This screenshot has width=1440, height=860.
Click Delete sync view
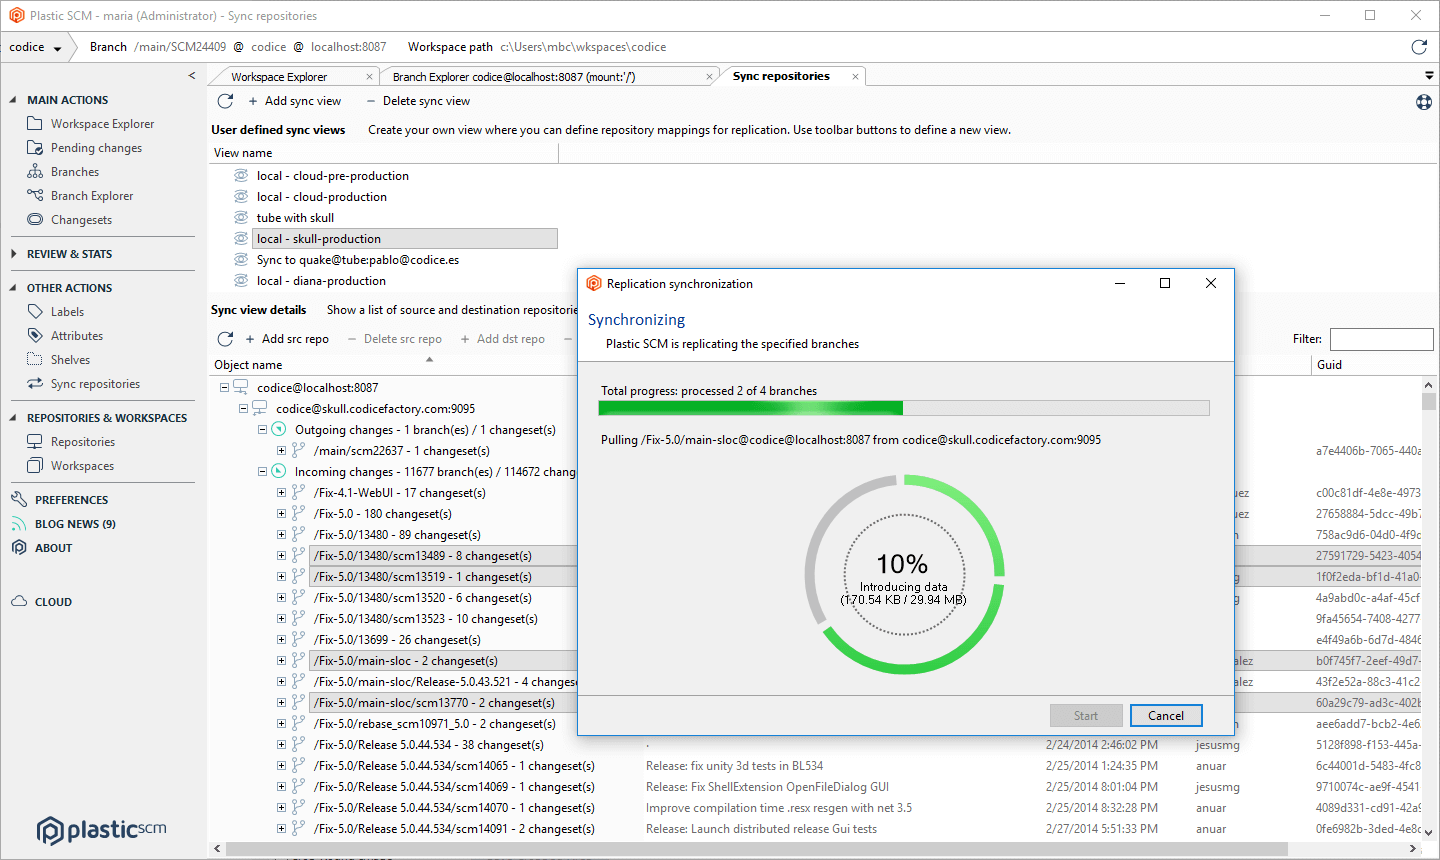coord(418,101)
